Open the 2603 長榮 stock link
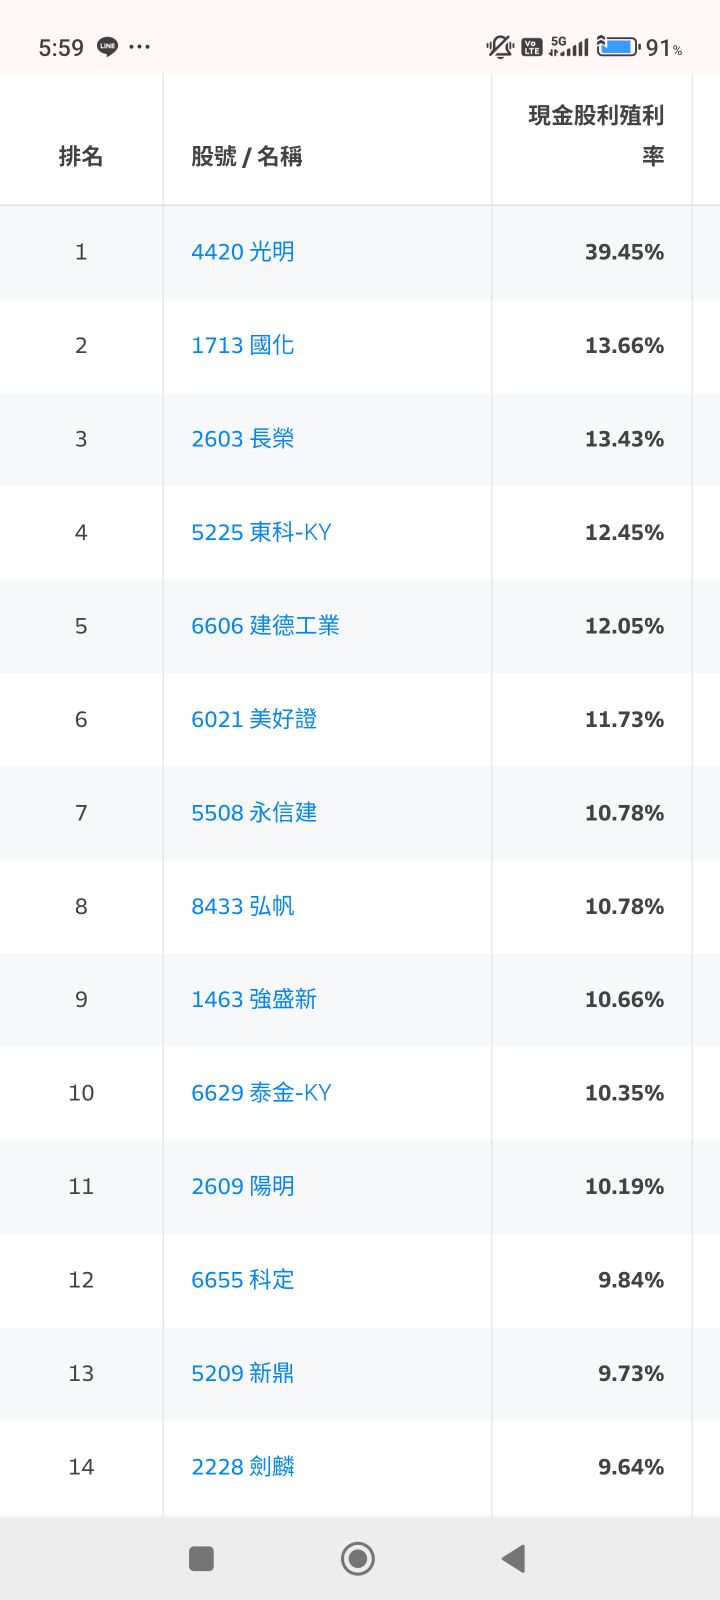Viewport: 720px width, 1600px height. 243,439
